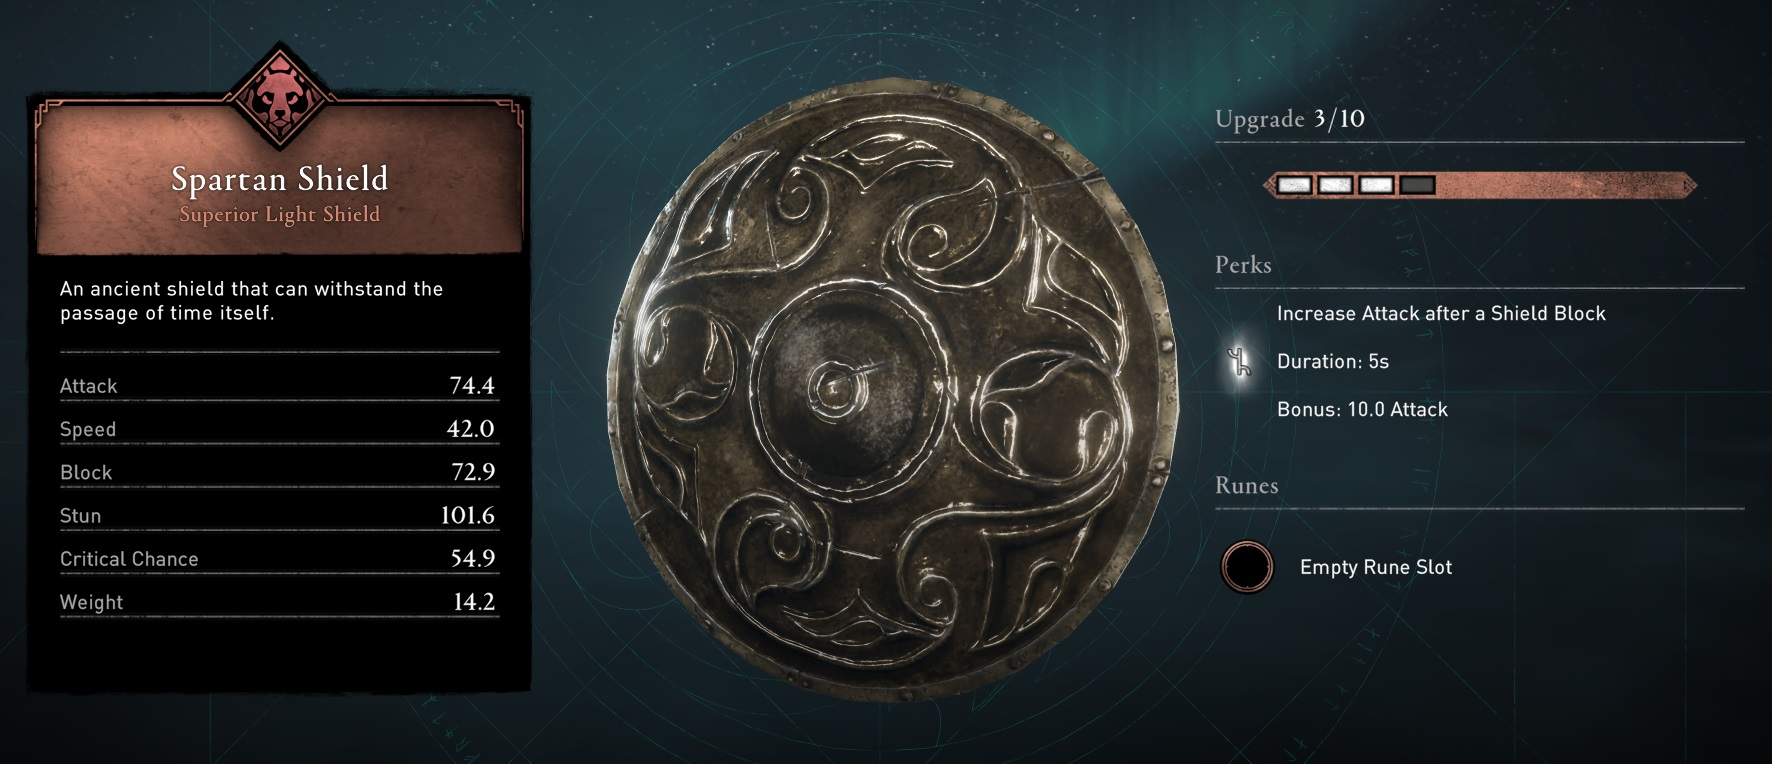Click the arrow tip of the upgrade bar
Image resolution: width=1772 pixels, height=764 pixels.
(x=1689, y=185)
